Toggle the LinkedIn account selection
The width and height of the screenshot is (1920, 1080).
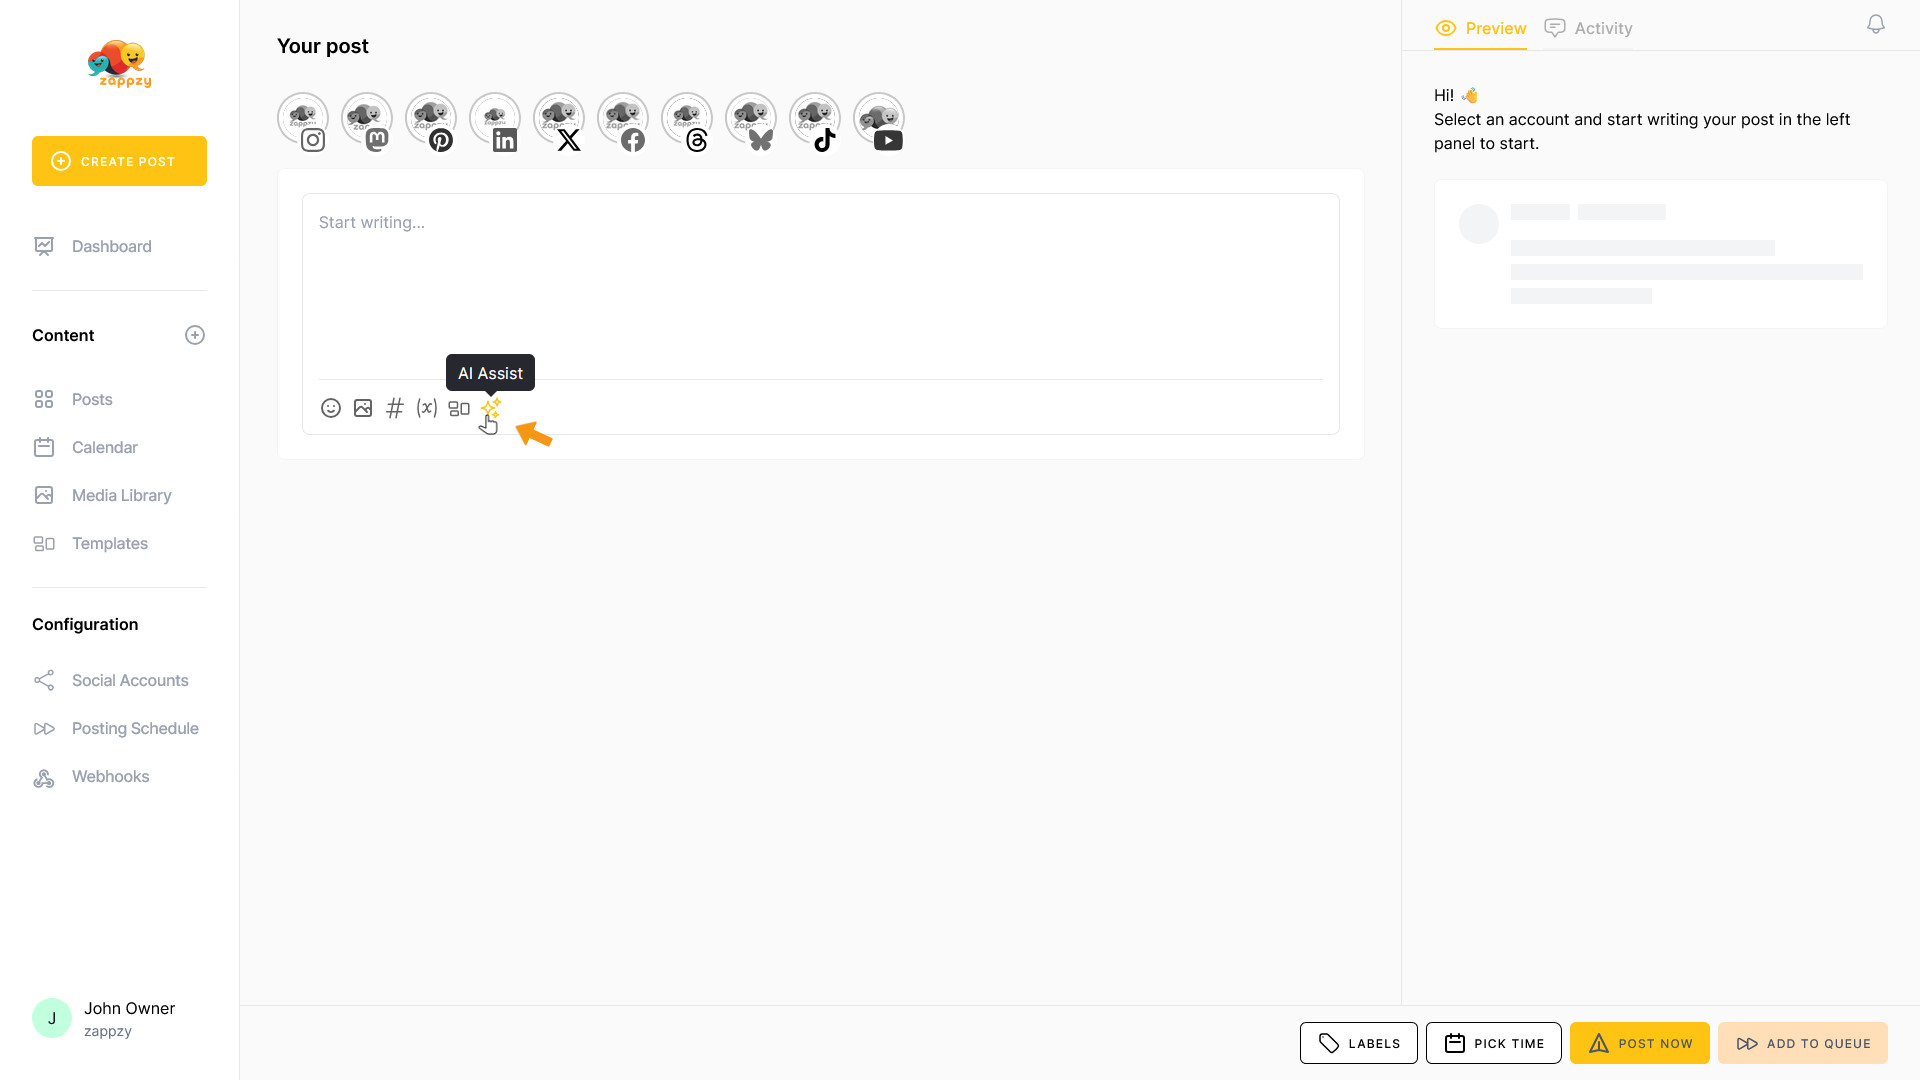495,120
